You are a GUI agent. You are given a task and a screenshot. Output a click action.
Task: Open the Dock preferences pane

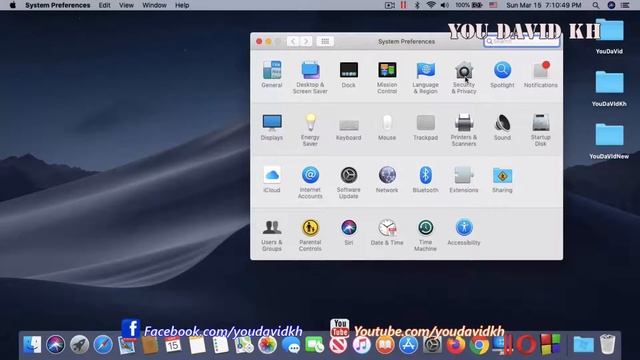[x=349, y=74]
